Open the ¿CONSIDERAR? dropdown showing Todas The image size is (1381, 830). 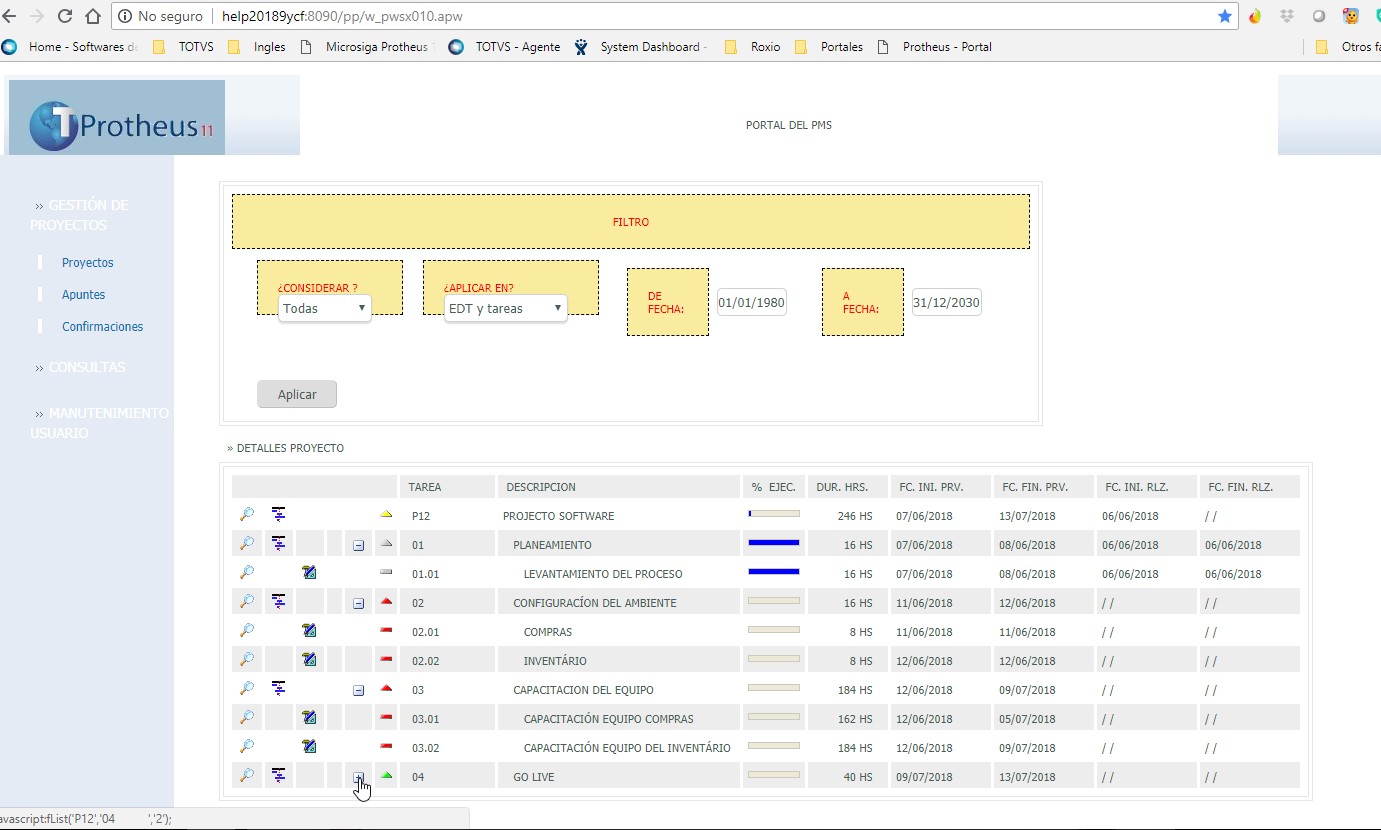325,308
